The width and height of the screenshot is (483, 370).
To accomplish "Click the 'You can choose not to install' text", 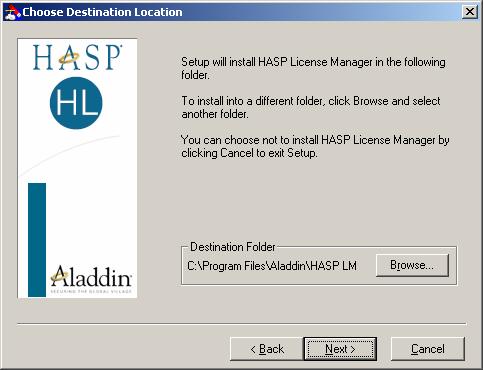I will pyautogui.click(x=315, y=146).
